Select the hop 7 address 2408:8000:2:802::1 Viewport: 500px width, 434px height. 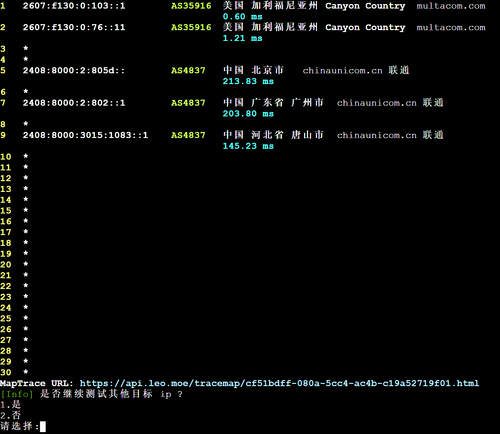(74, 103)
